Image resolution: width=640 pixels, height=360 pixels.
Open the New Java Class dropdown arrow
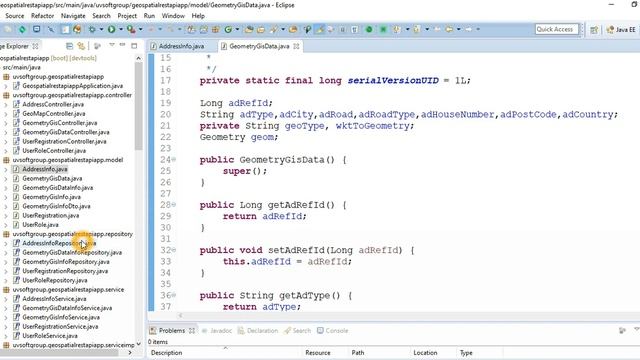pyautogui.click(x=237, y=29)
